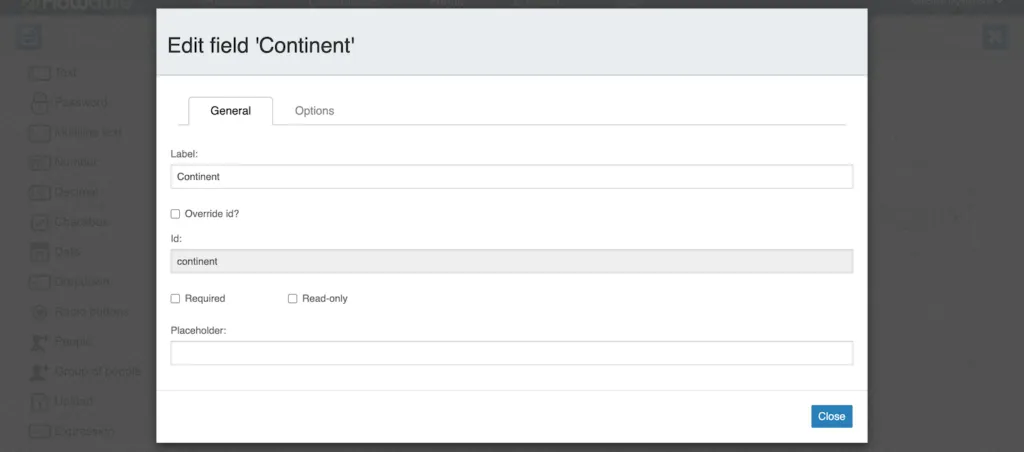The image size is (1024, 452).
Task: Click the close editor icon at top right
Action: (995, 37)
